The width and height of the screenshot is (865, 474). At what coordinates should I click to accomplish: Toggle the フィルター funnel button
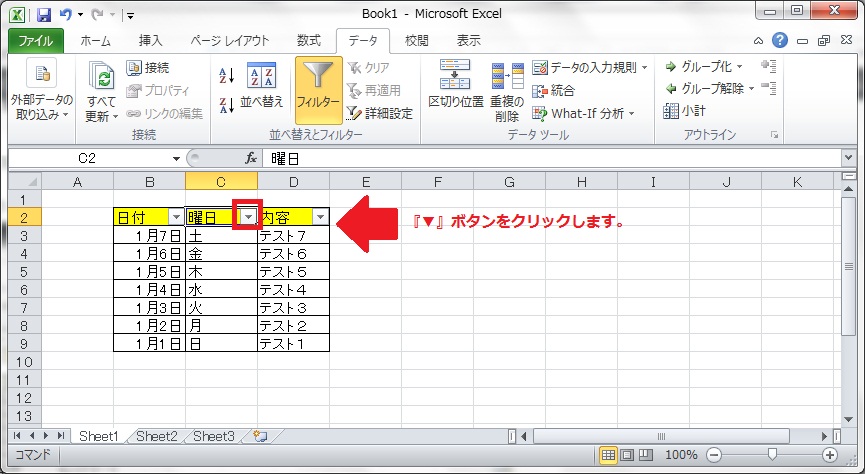tap(318, 90)
